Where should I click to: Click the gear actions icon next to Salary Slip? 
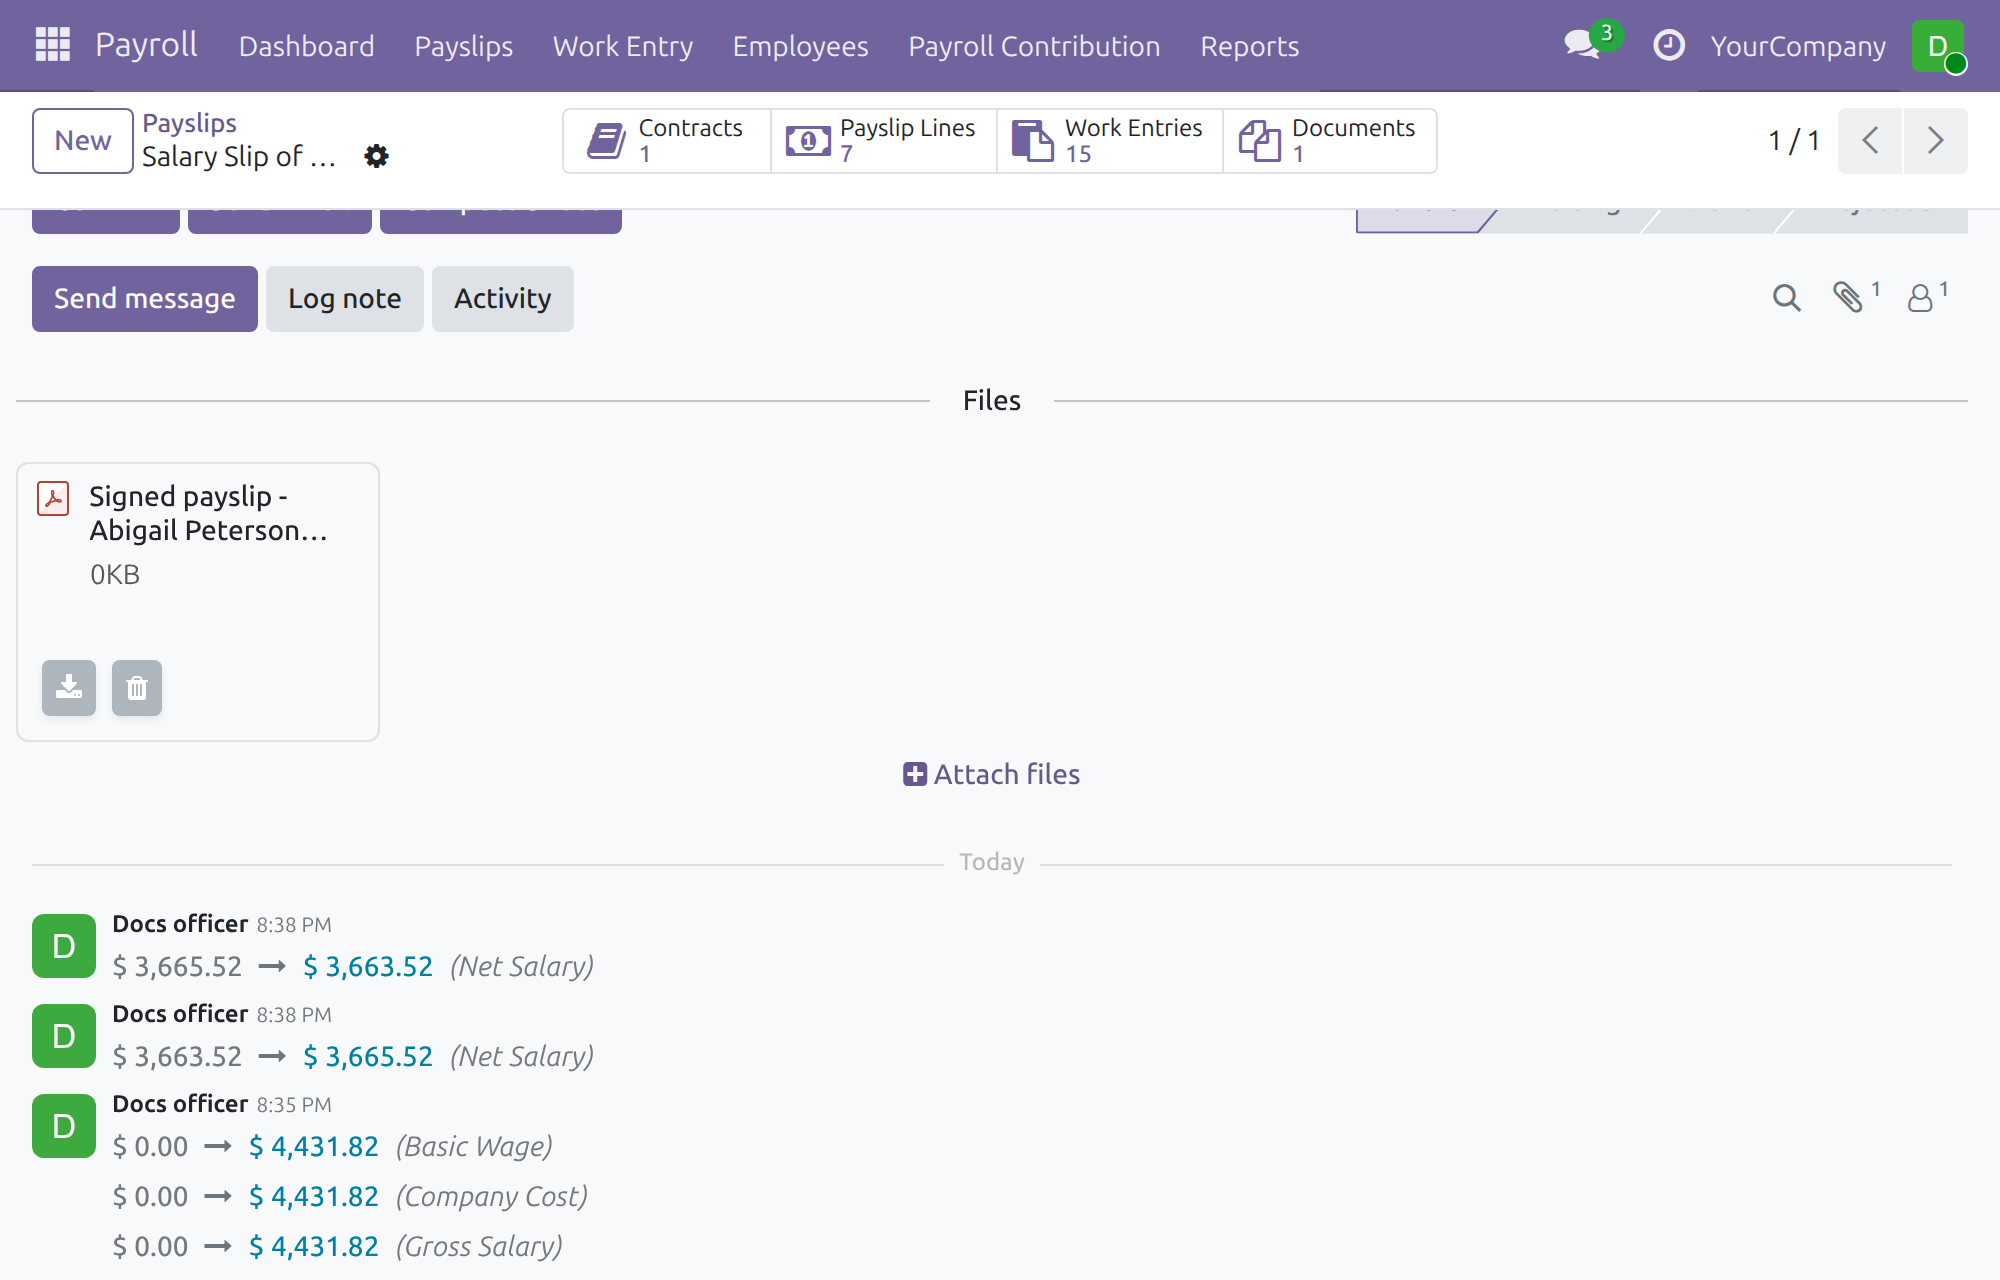[376, 156]
